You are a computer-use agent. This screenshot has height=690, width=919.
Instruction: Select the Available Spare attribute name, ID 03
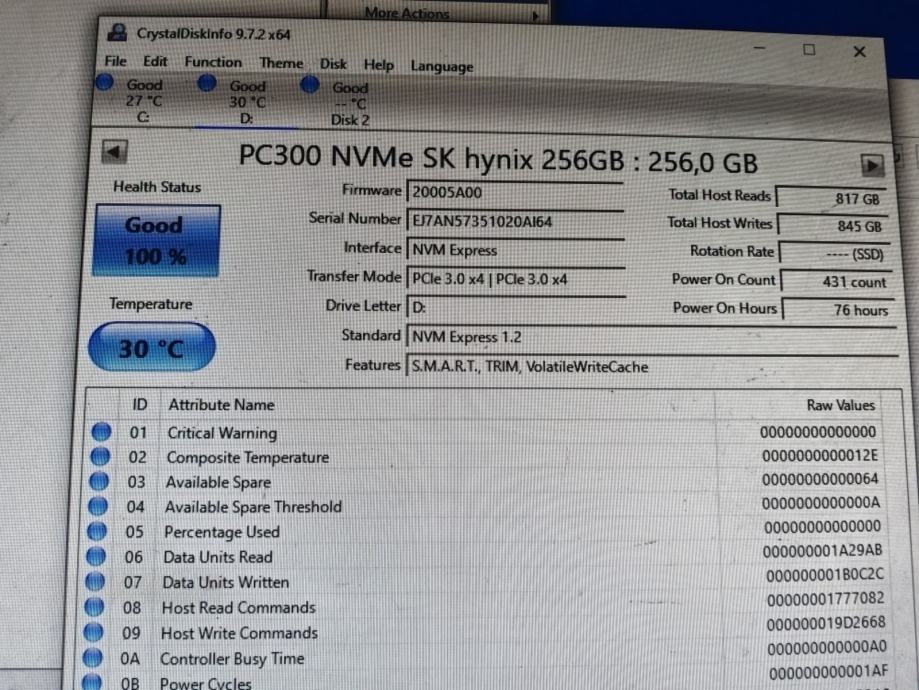click(x=219, y=482)
